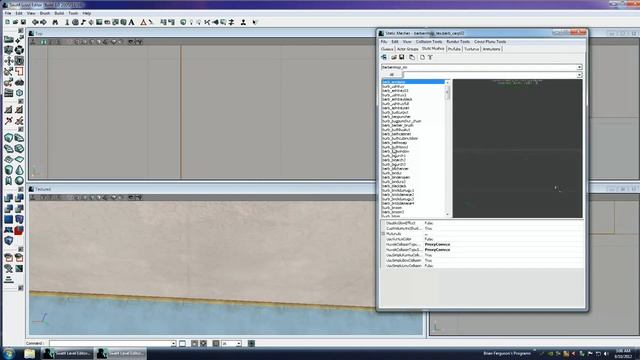This screenshot has width=640, height=360.
Task: Click the T icon in Static Meshes toolbar
Action: [430, 58]
